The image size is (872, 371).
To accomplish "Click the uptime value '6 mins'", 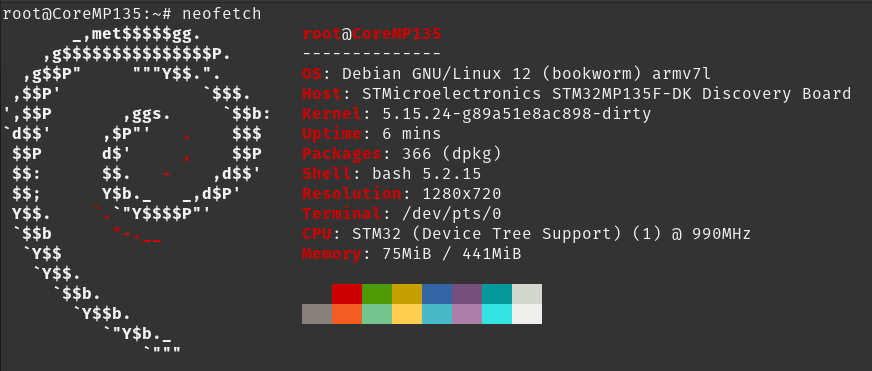I will click(412, 134).
